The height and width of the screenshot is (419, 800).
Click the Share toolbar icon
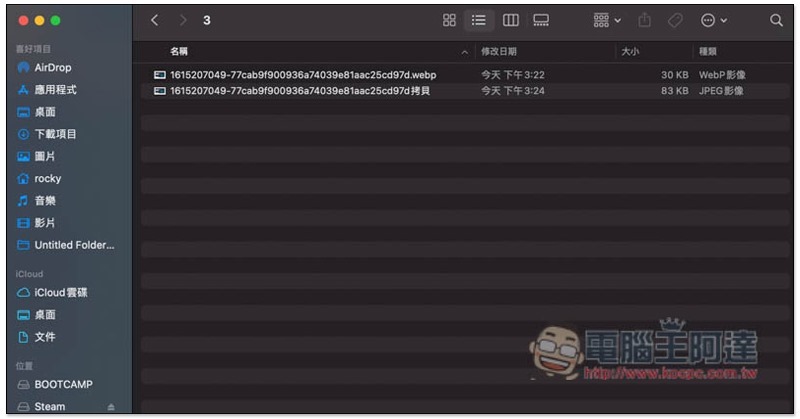[644, 20]
